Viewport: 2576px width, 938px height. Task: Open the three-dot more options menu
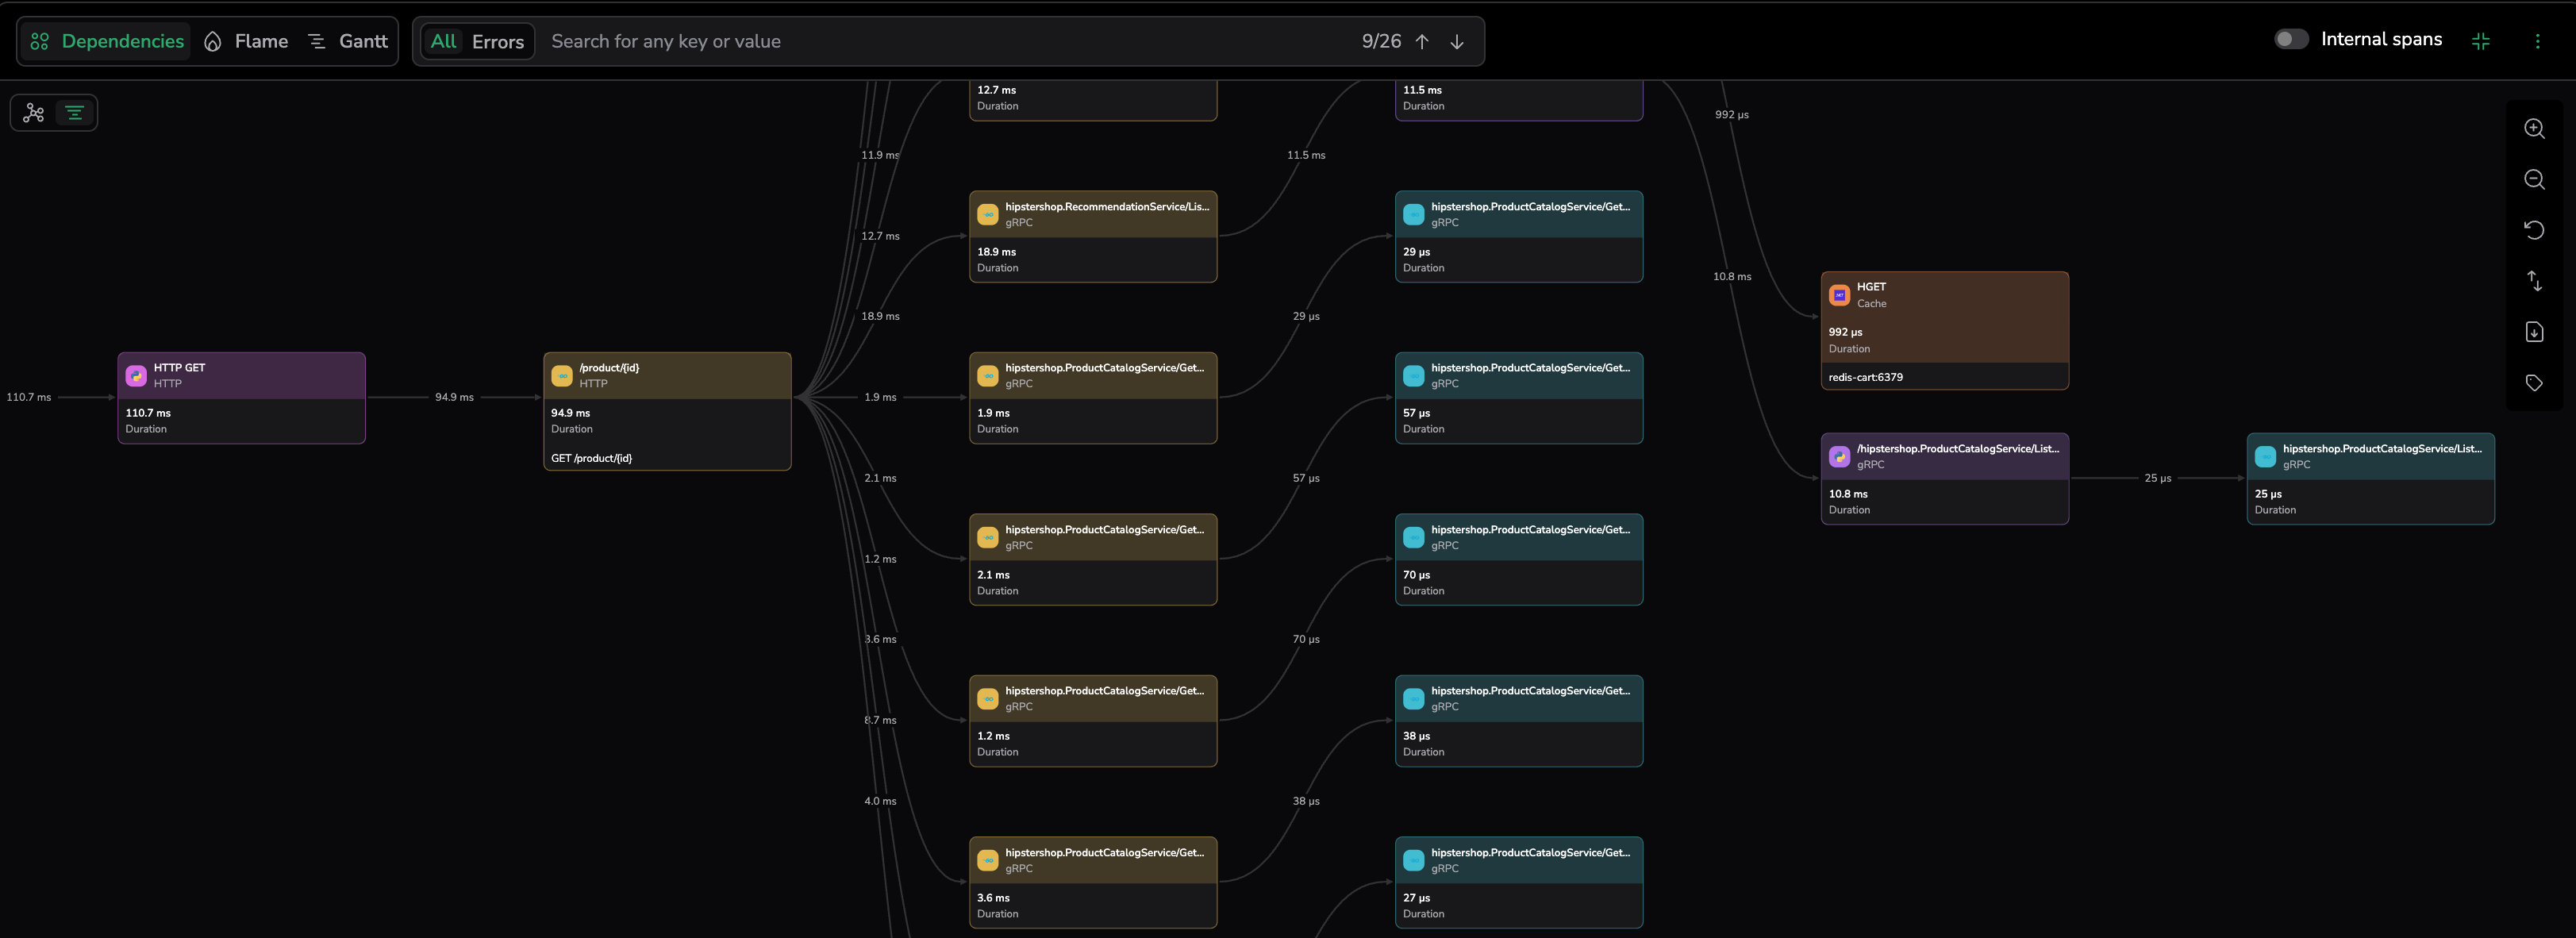[x=2536, y=41]
